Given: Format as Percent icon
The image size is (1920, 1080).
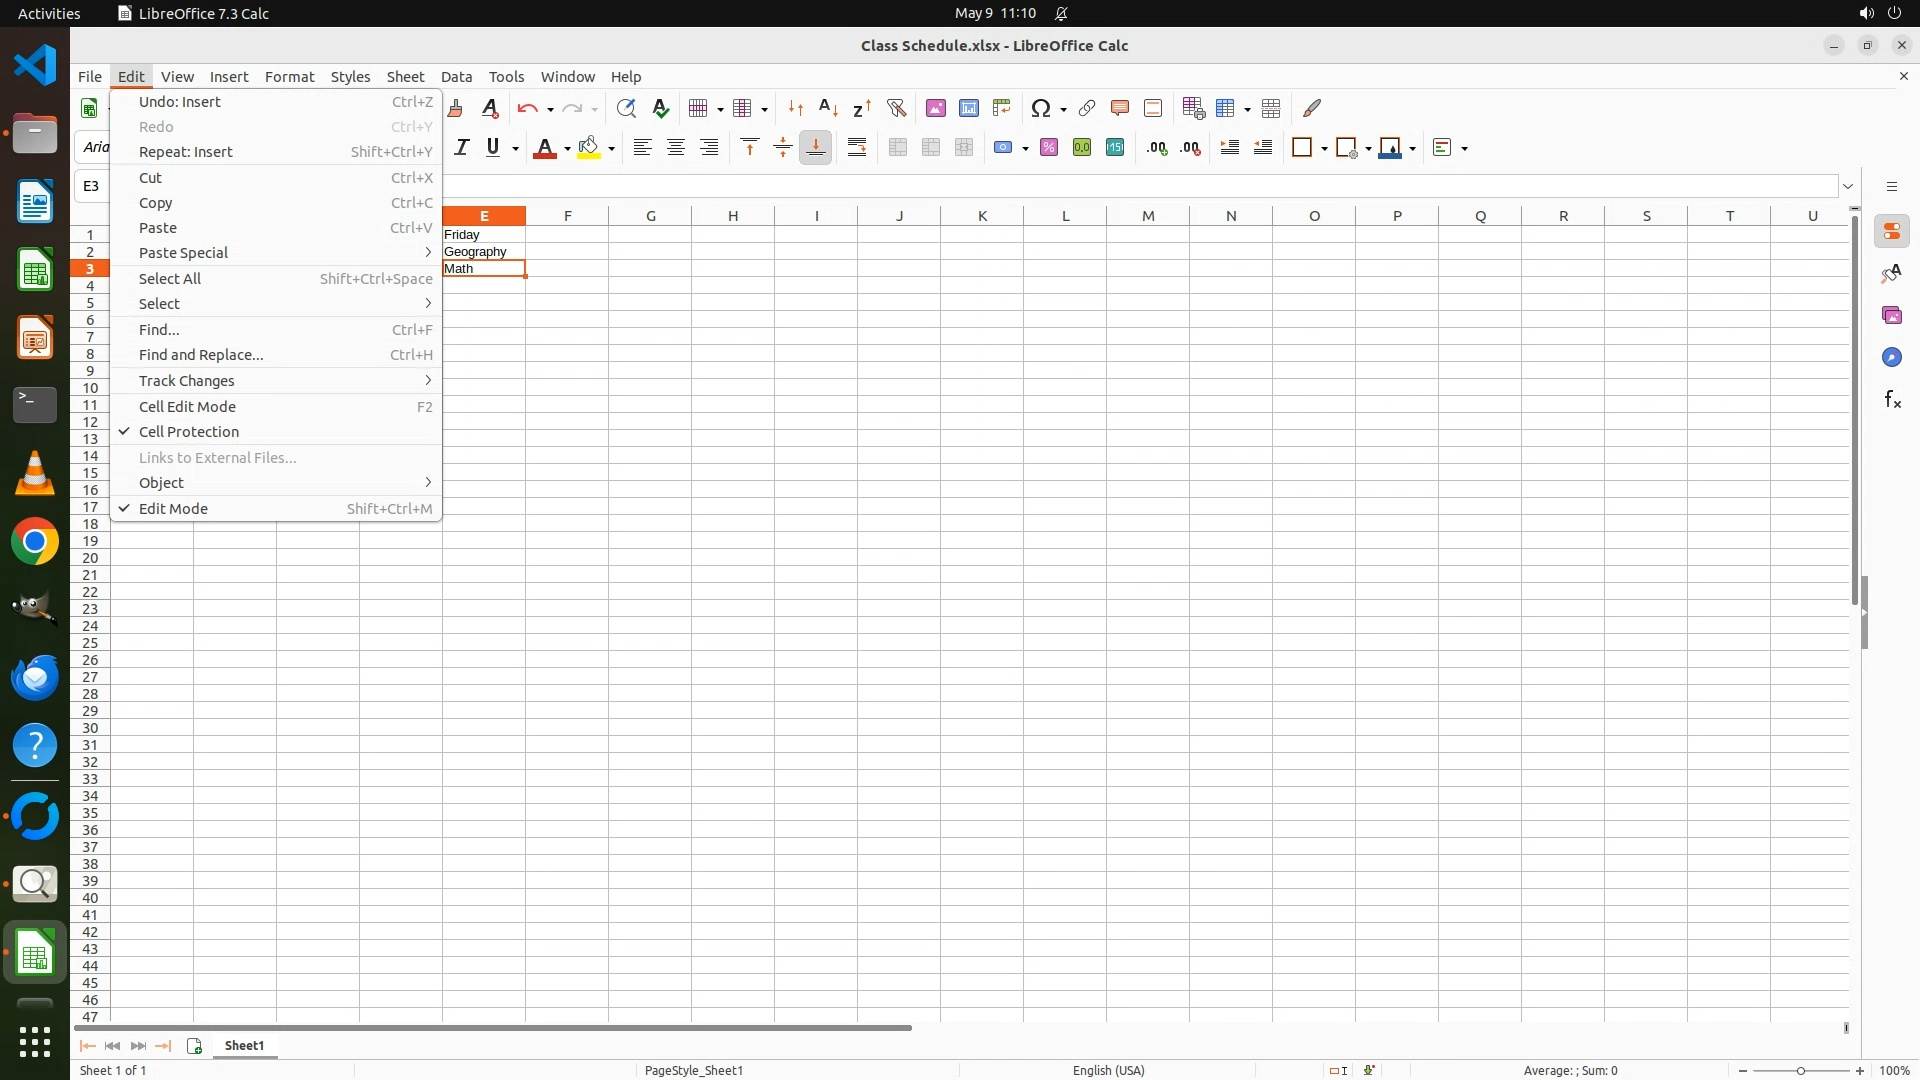Looking at the screenshot, I should pos(1049,148).
